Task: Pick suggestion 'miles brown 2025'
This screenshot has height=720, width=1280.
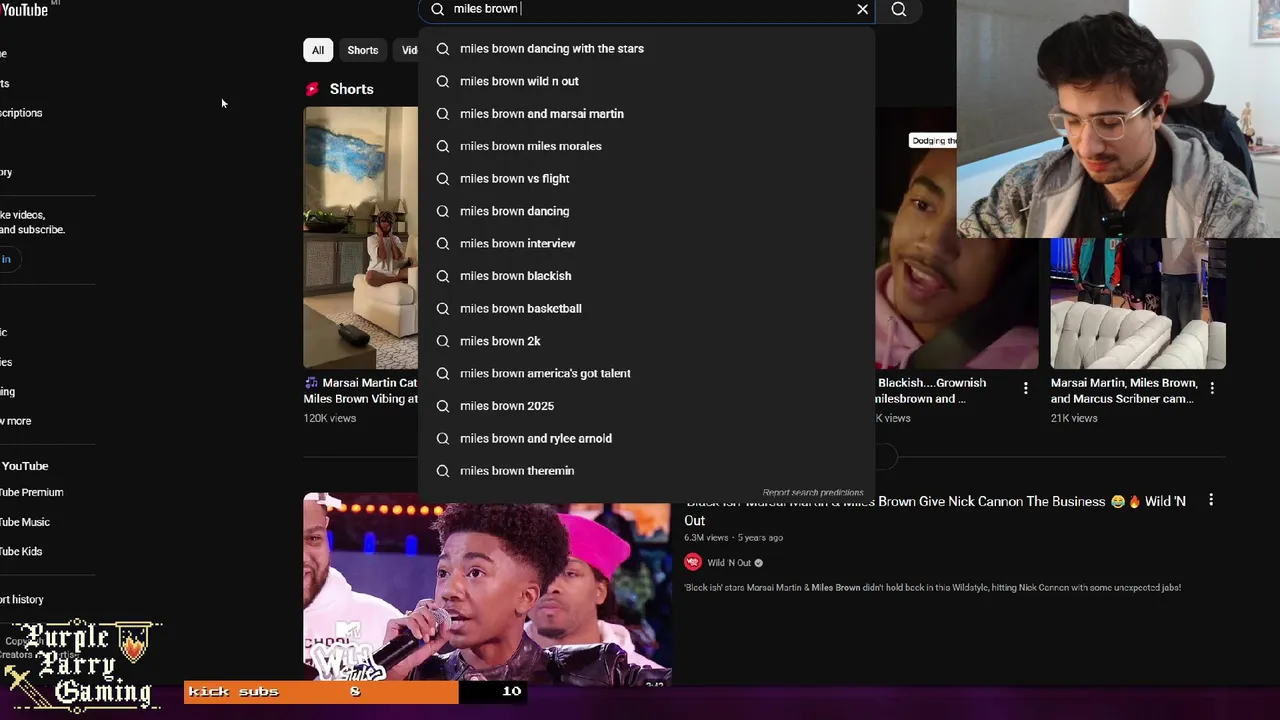Action: pyautogui.click(x=646, y=406)
